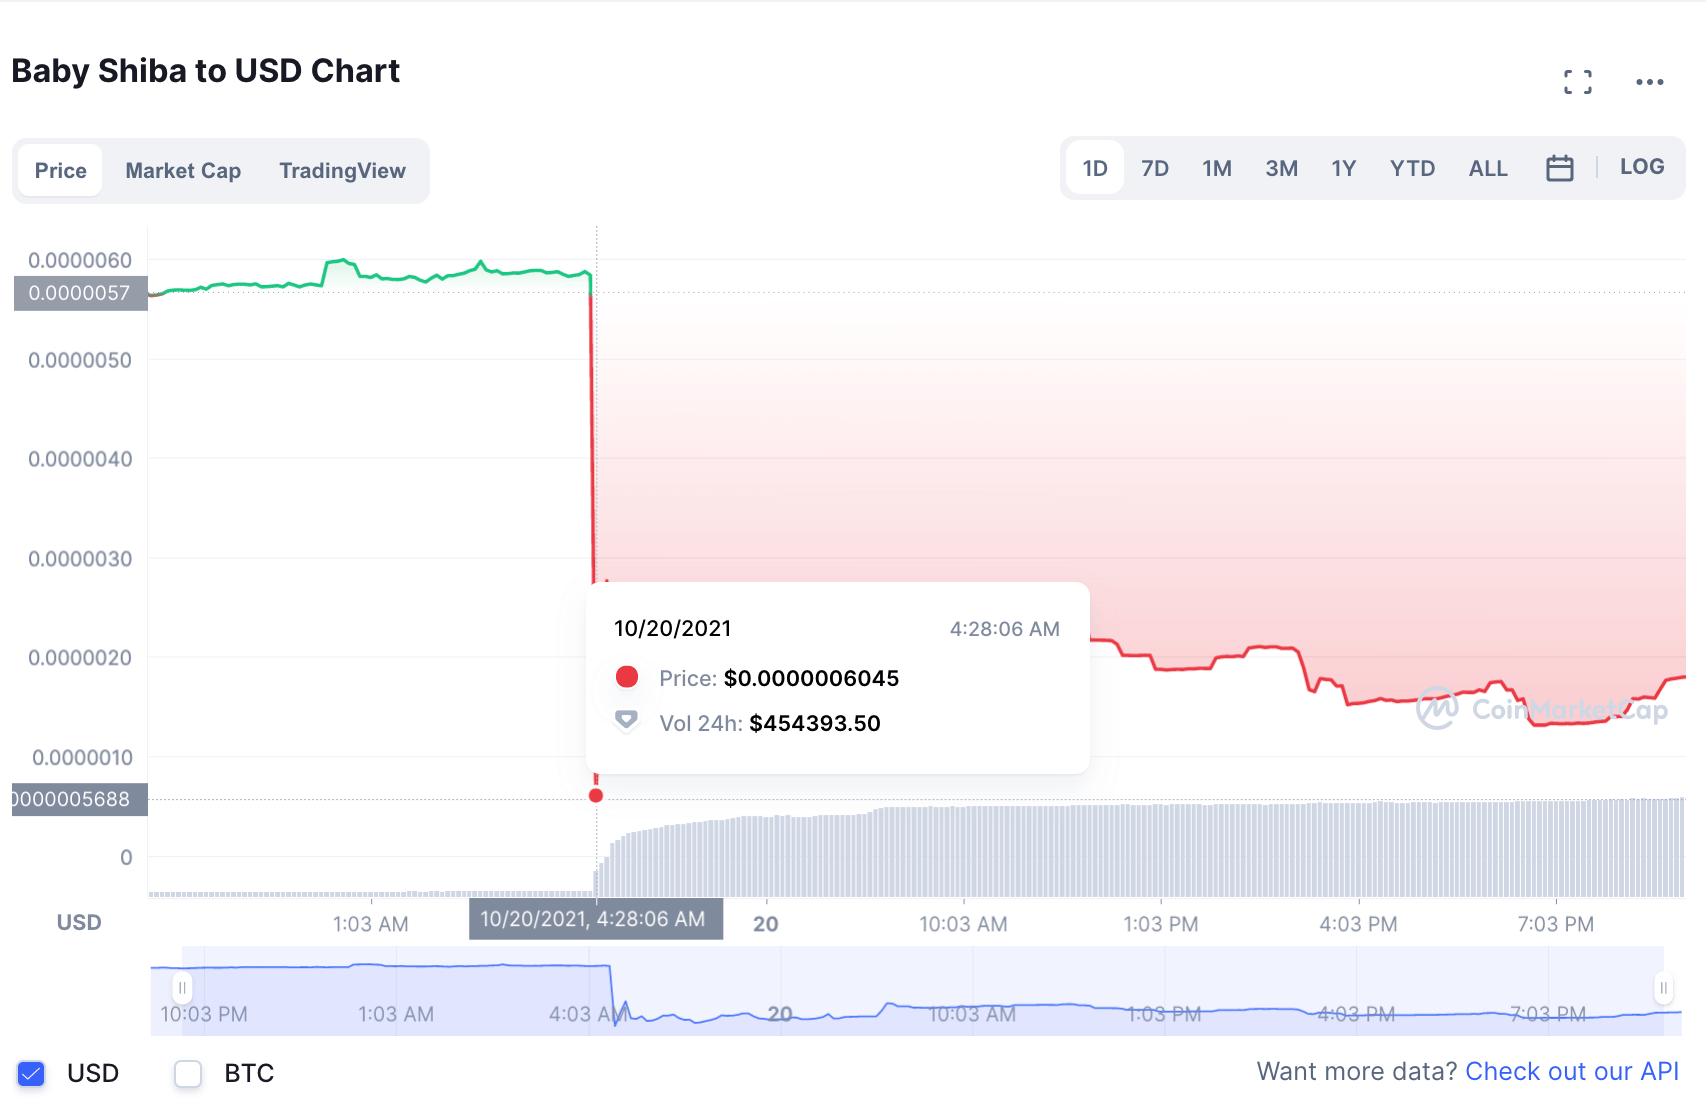Enable the BTC checkbox

[x=187, y=1073]
